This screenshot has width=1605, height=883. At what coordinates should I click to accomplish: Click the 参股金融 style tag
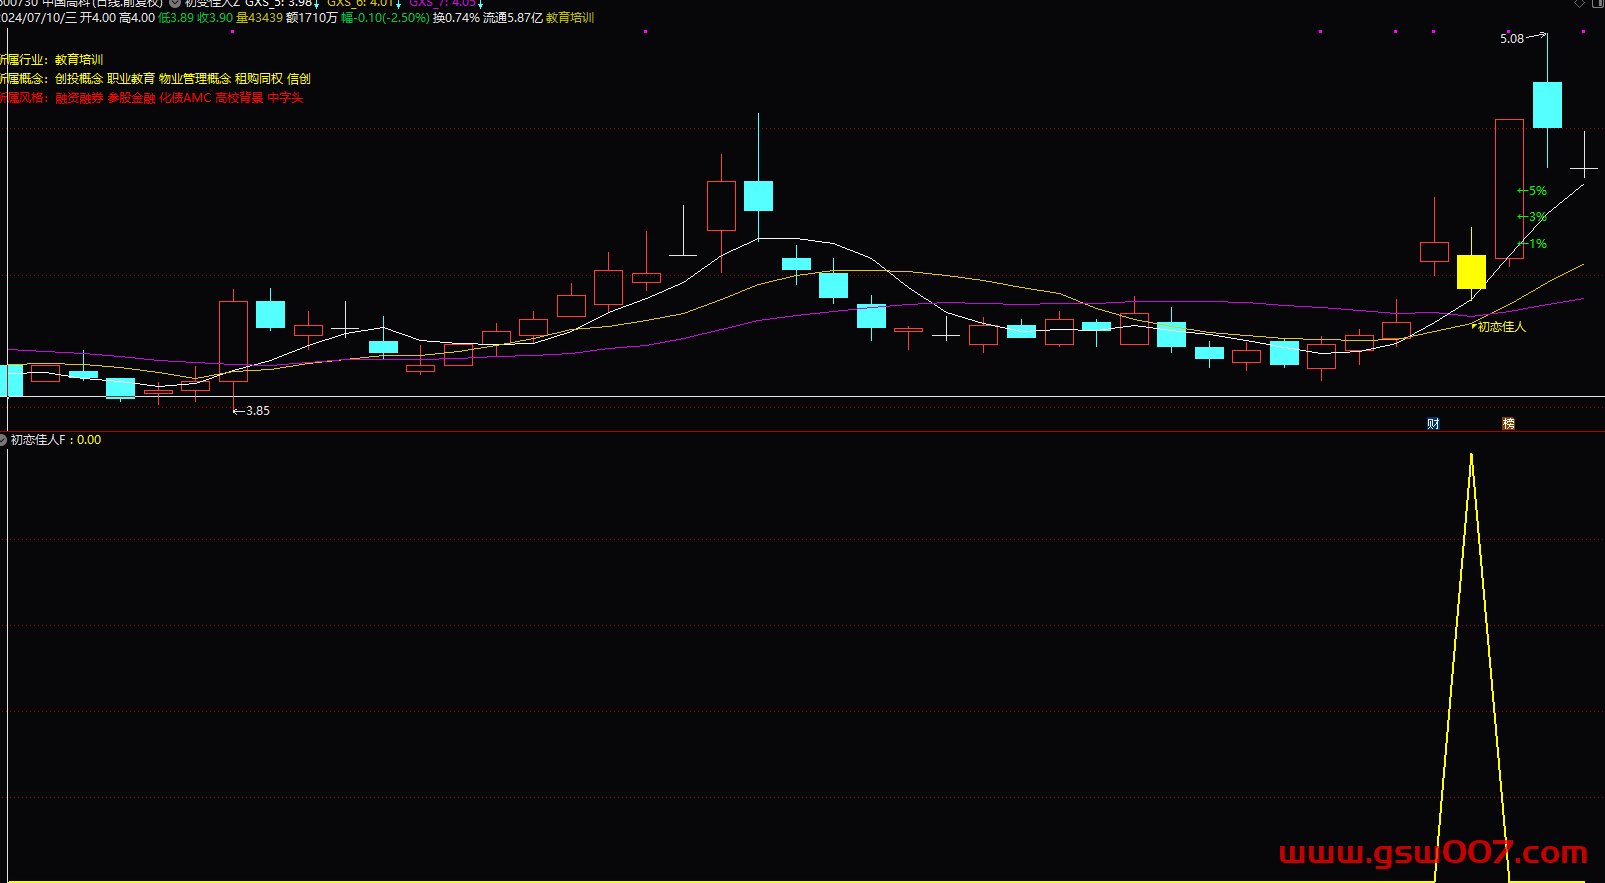click(x=131, y=98)
